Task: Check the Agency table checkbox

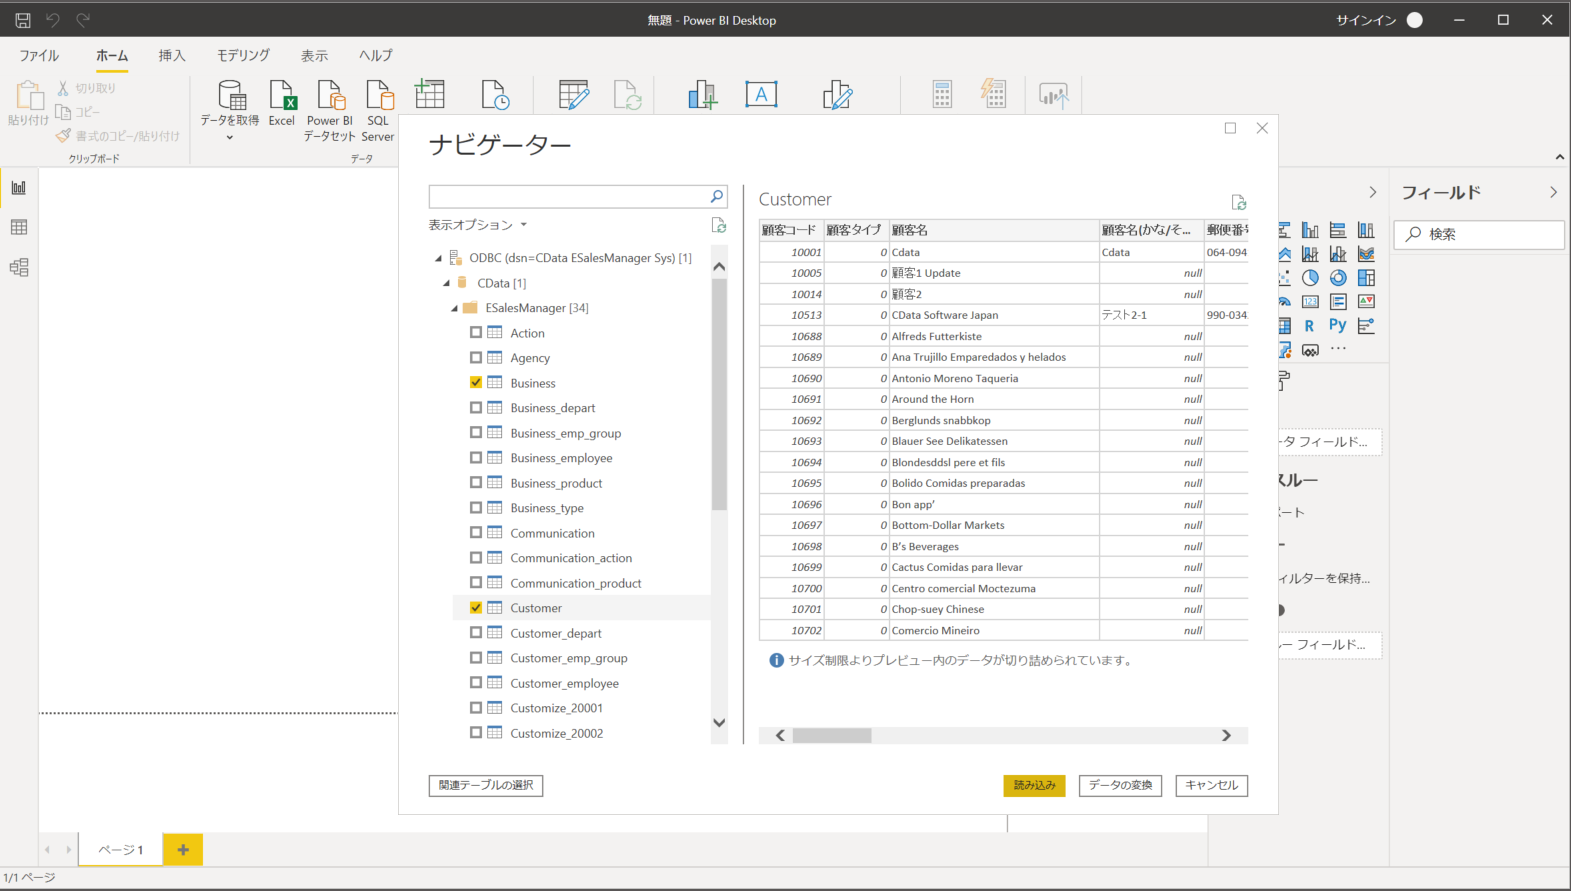Action: coord(476,358)
